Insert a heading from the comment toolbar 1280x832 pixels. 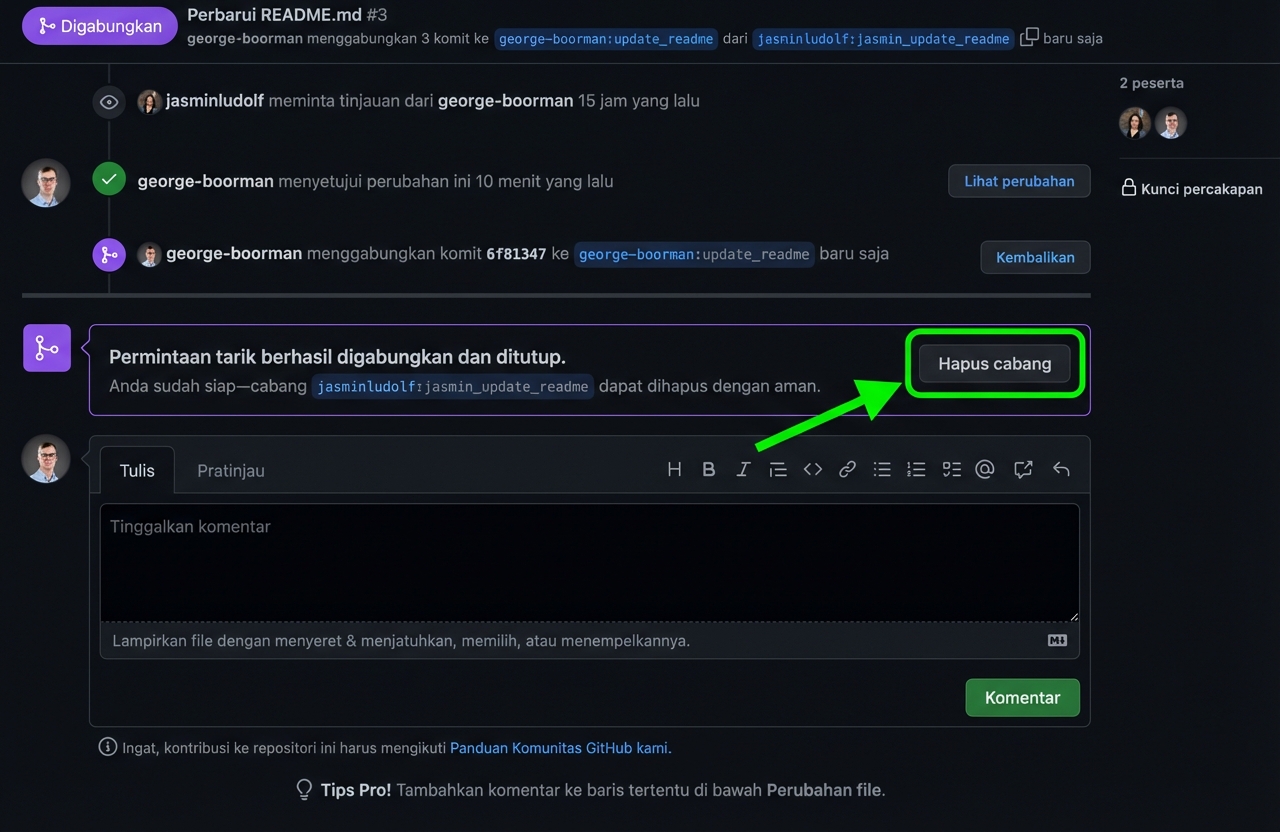coord(674,469)
